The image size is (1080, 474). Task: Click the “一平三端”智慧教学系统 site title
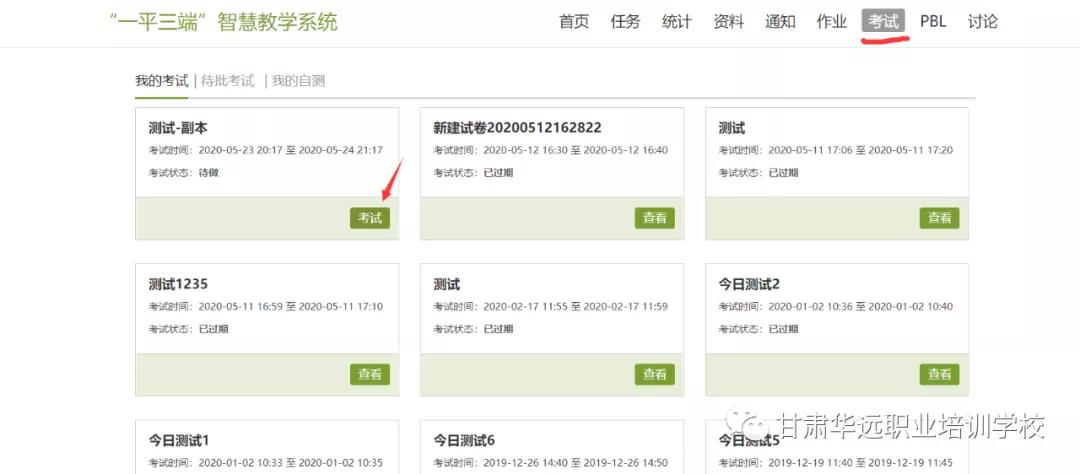224,22
